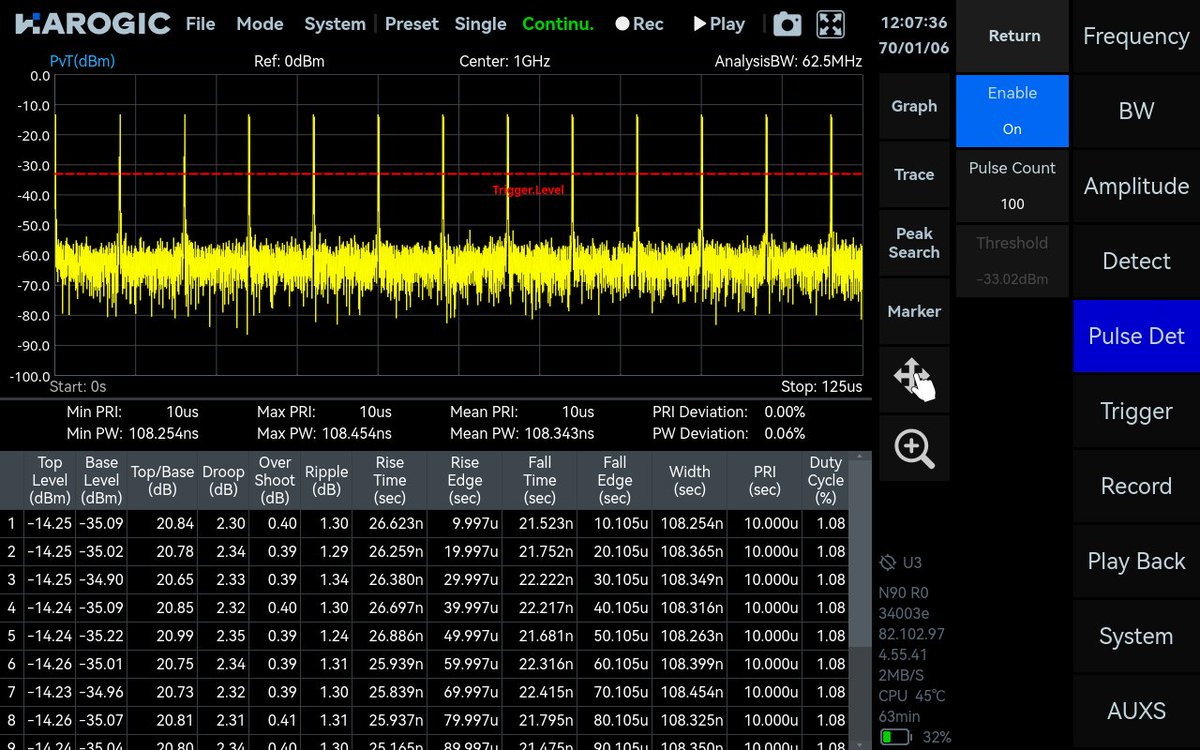1200x750 pixels.
Task: Start recording with the Rec button
Action: coord(639,24)
